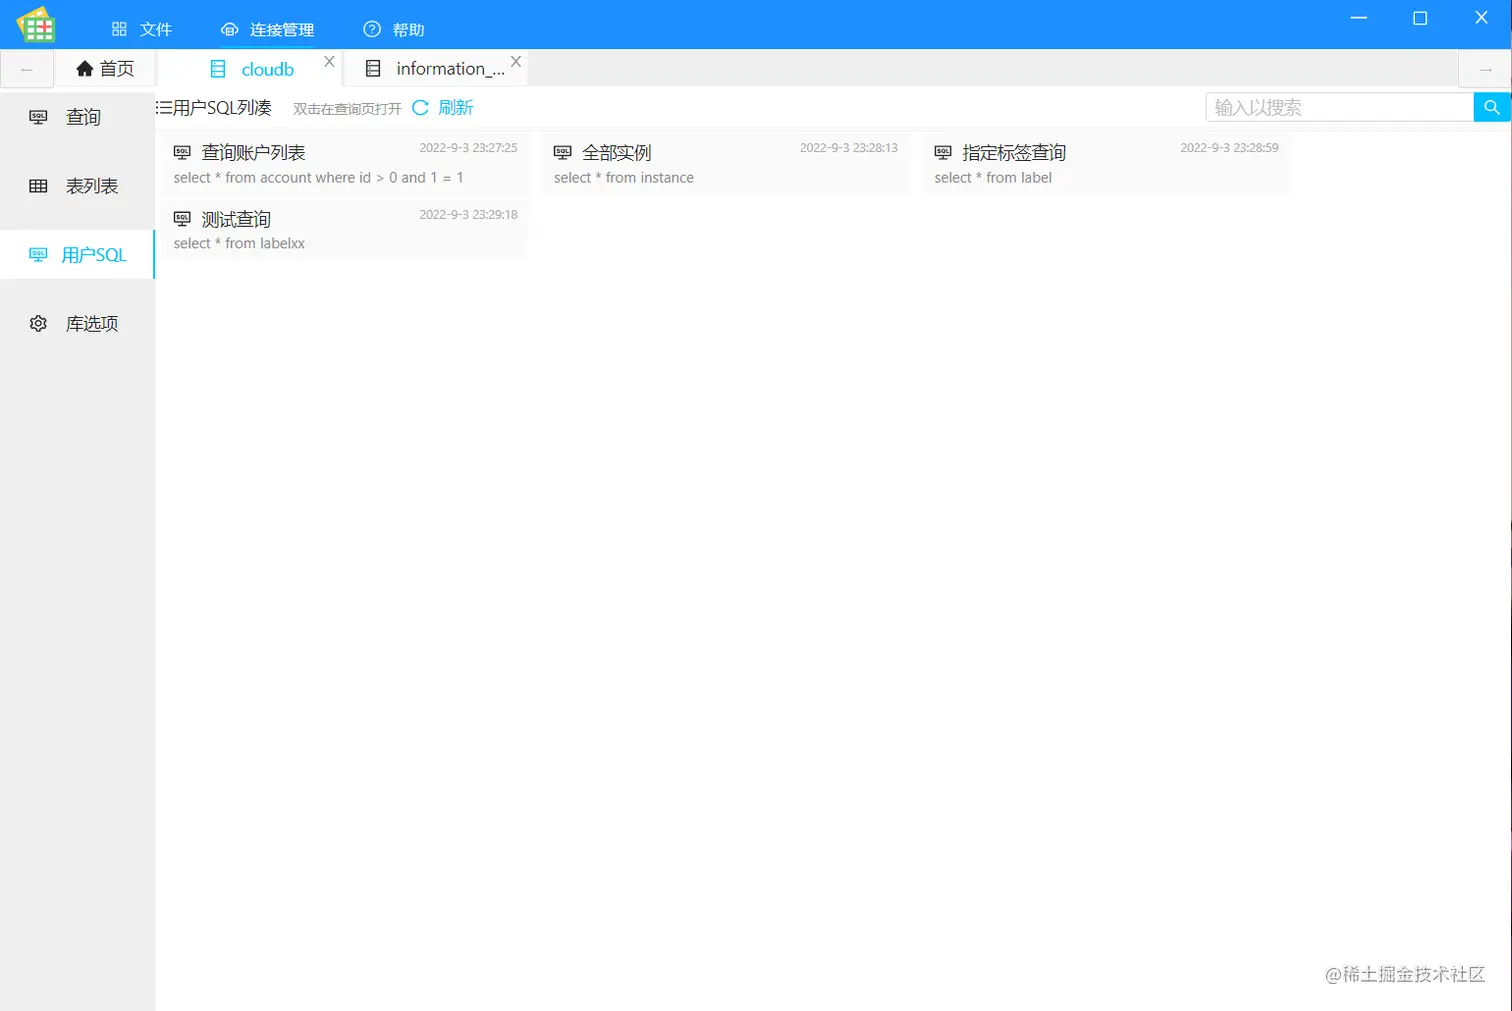
Task: Click the app logo icon
Action: click(x=36, y=25)
